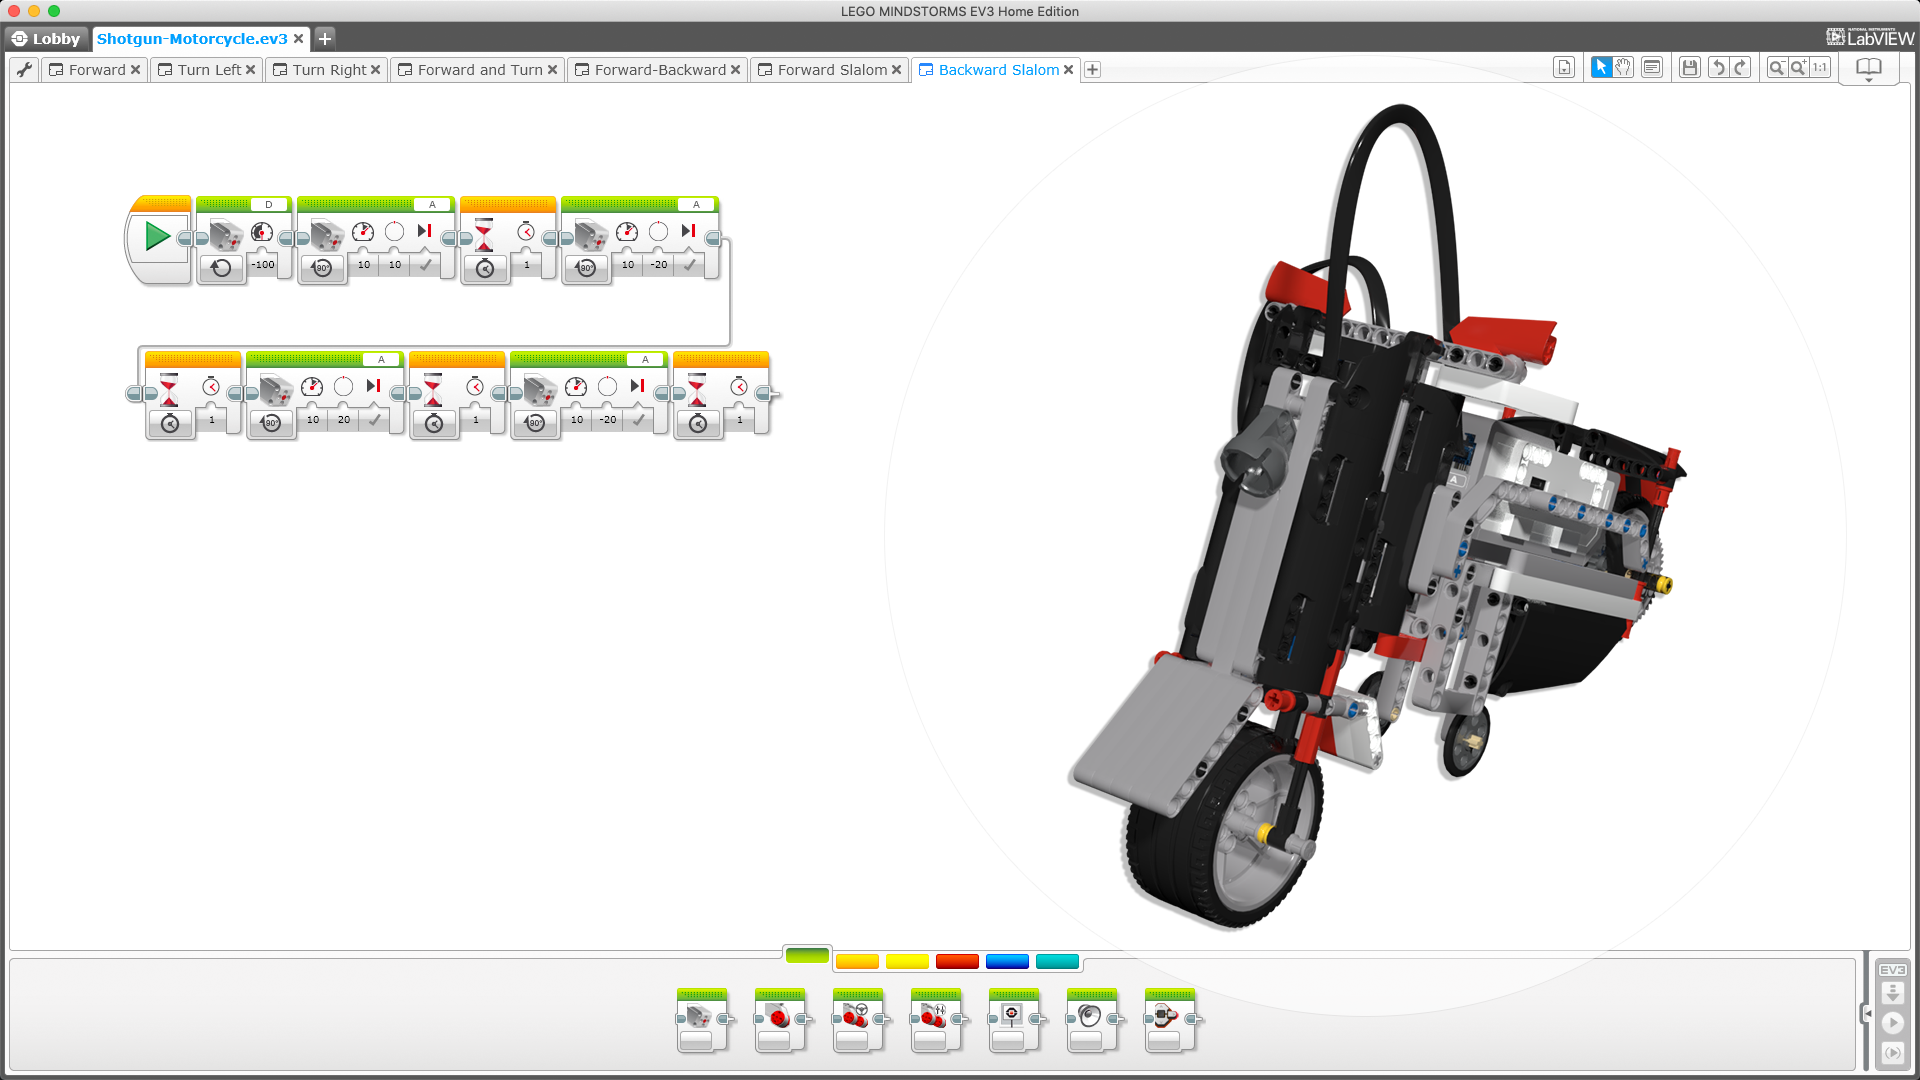Select the red Data Operations palette

coord(957,961)
